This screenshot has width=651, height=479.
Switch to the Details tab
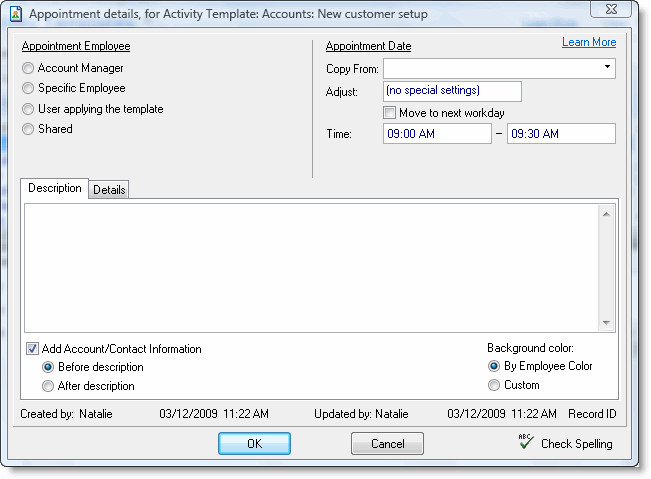(109, 190)
